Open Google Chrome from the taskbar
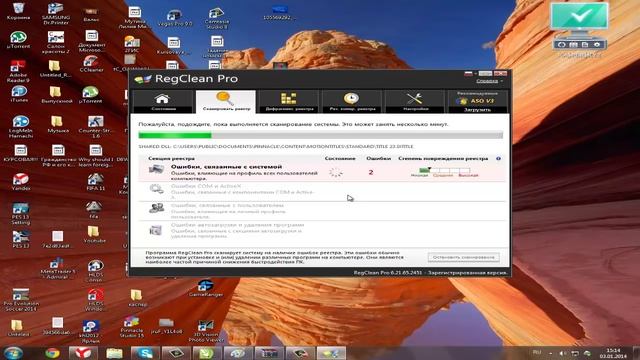Viewport: 640px width, 360px height. [52, 353]
